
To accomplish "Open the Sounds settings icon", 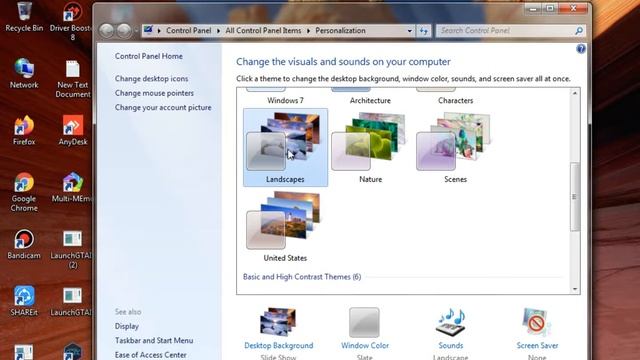I will coord(451,322).
